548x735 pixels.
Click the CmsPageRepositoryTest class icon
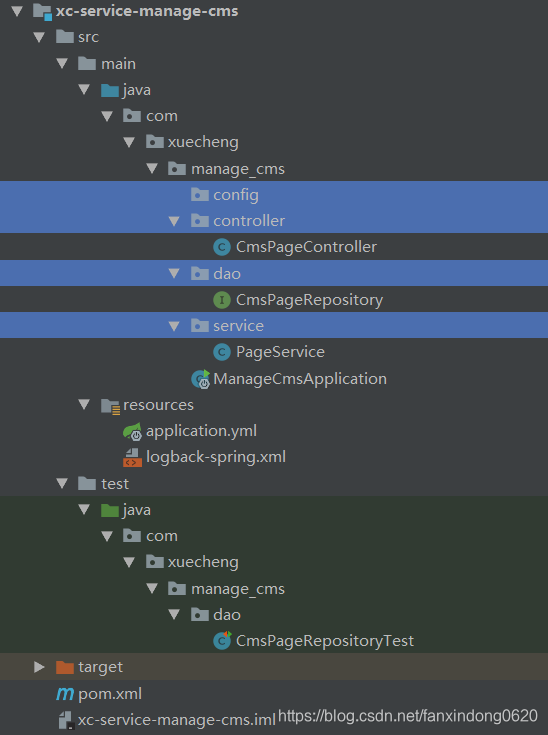222,641
